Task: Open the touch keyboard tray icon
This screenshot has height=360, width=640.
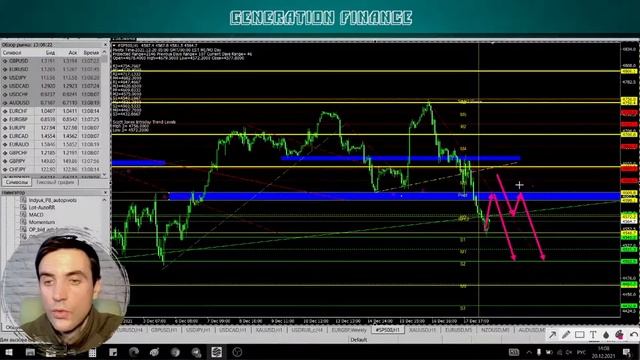Action: click(x=514, y=352)
